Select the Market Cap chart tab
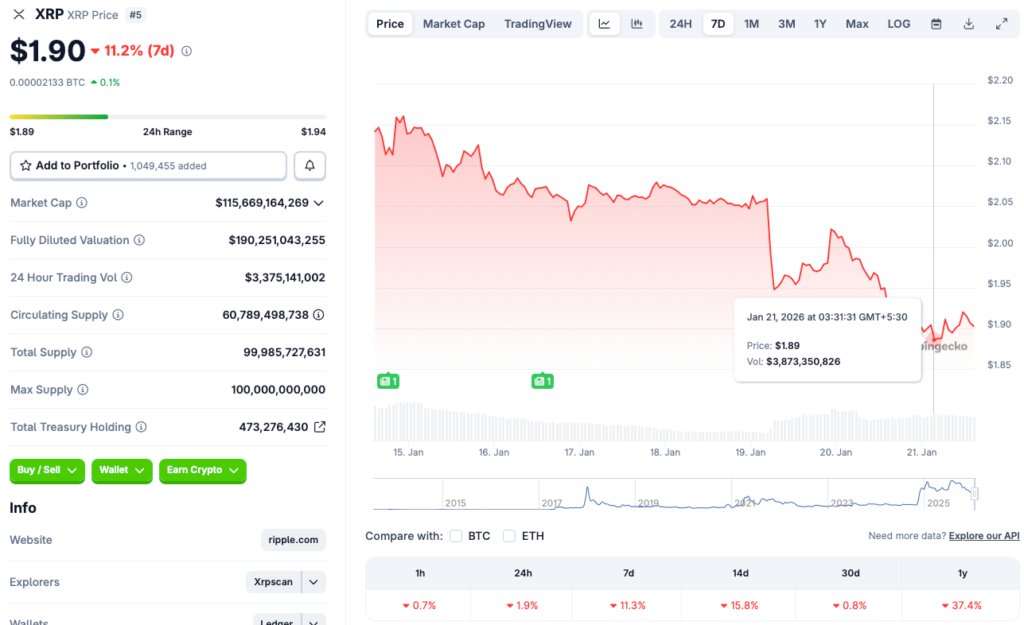Screen dimensions: 1024x625 click(453, 22)
